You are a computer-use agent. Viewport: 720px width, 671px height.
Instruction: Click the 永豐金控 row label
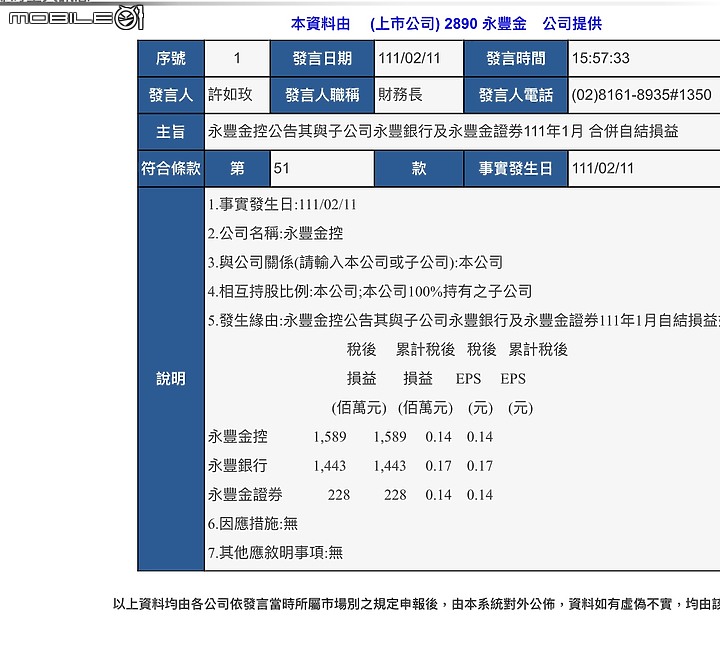pos(237,436)
